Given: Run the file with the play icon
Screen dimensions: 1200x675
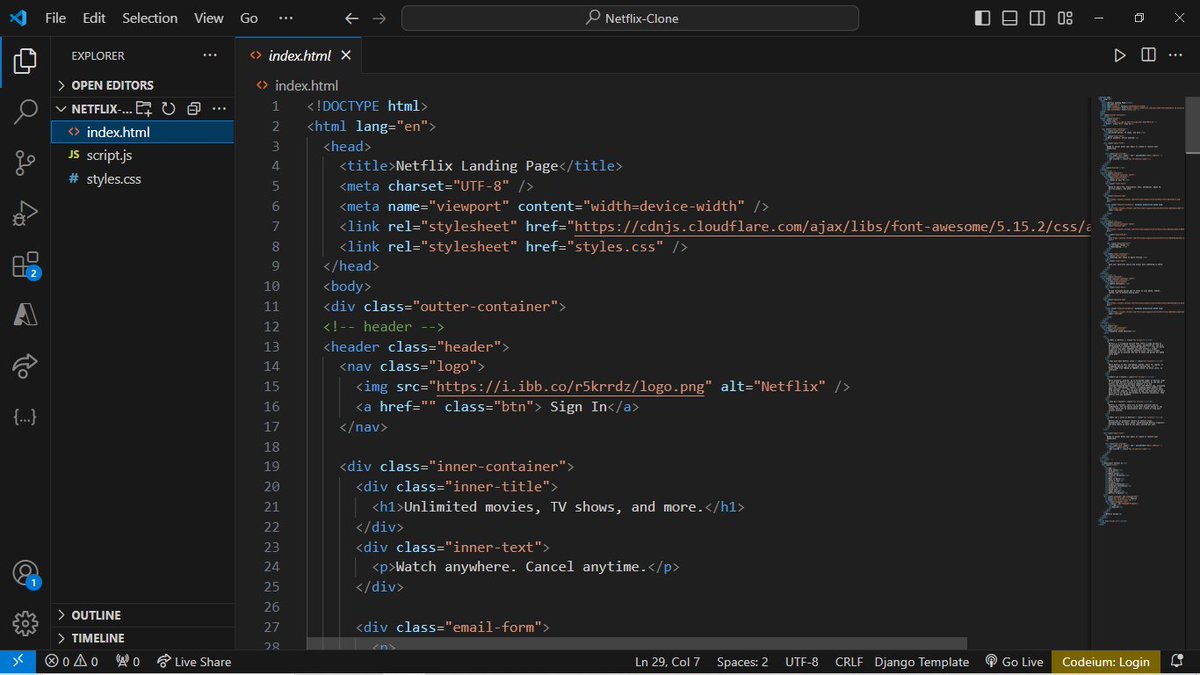Looking at the screenshot, I should tap(1120, 55).
